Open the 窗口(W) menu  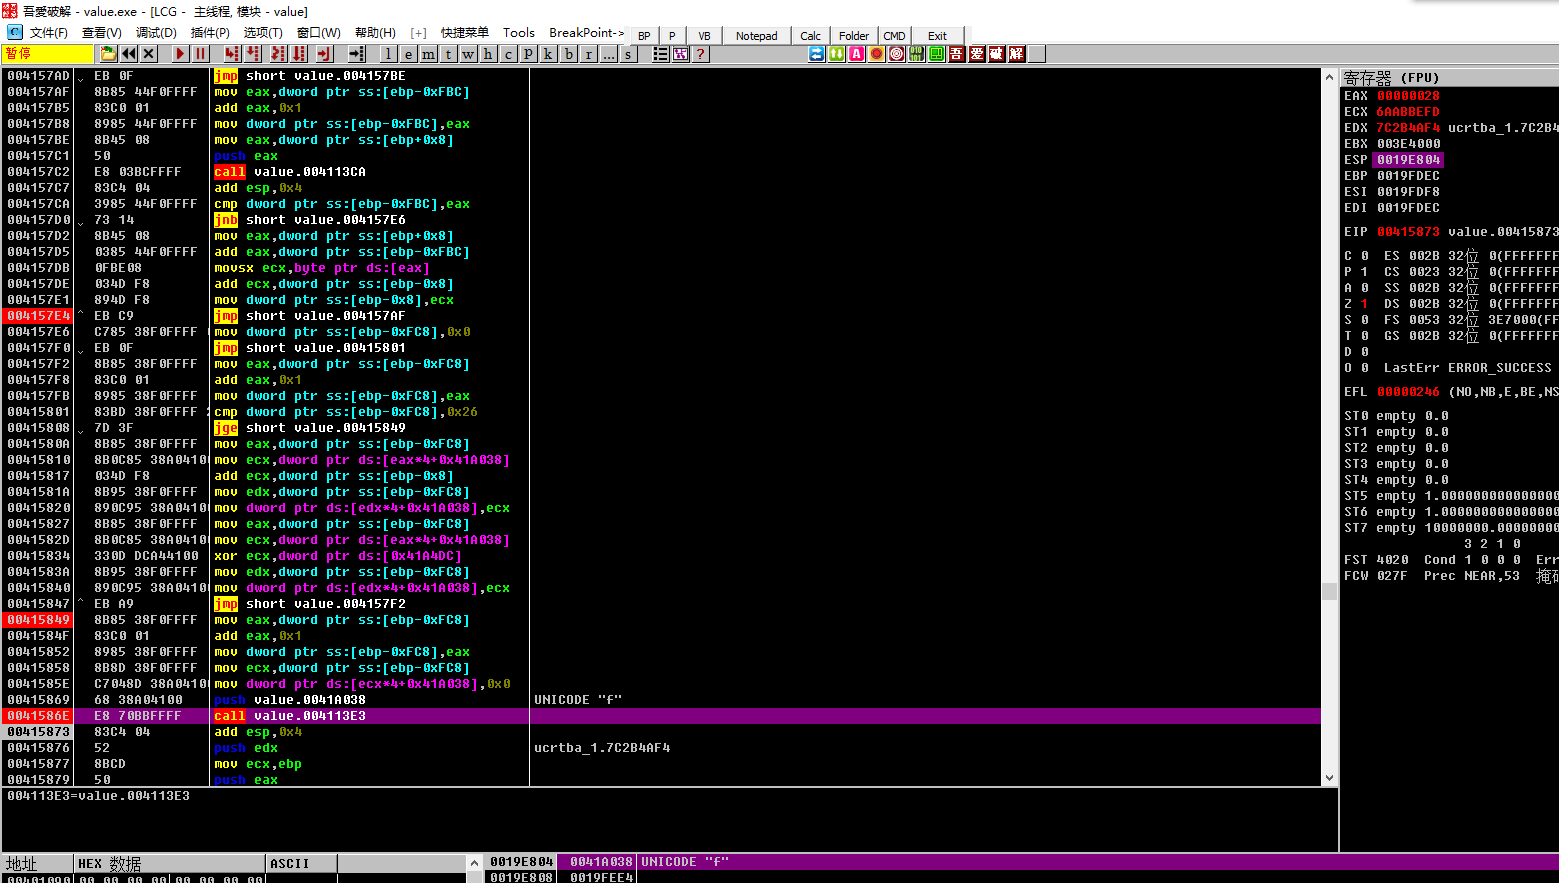319,33
